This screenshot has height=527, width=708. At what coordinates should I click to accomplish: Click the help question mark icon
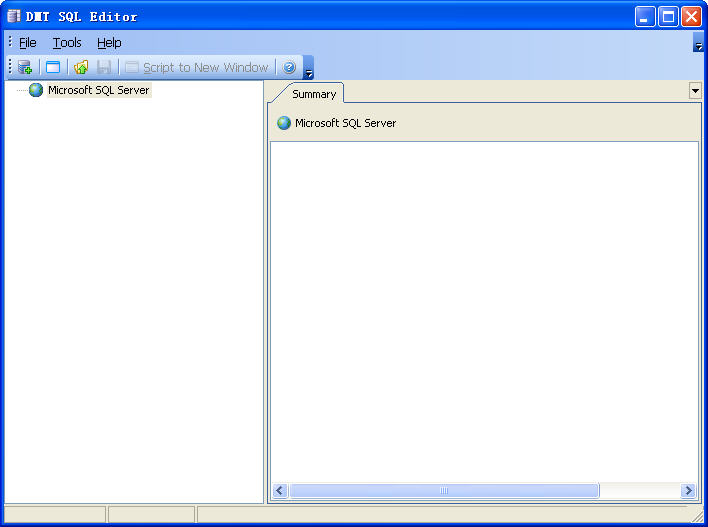289,68
